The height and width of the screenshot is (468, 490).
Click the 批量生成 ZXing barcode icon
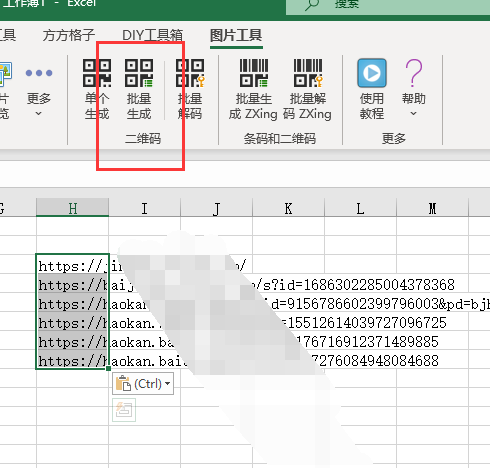click(254, 73)
